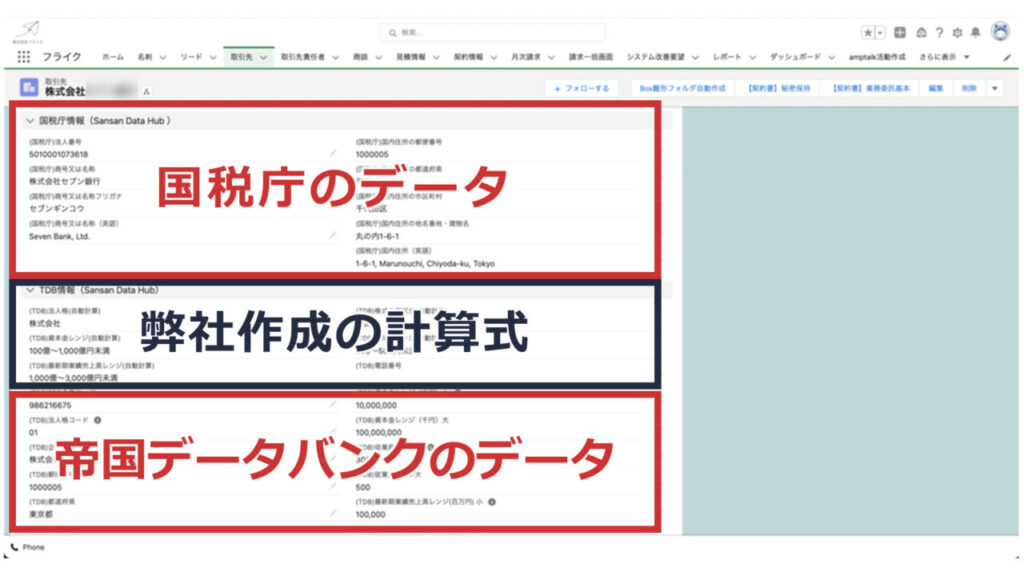The height and width of the screenshot is (576, 1024).
Task: Go to the ホーム tab
Action: [112, 57]
